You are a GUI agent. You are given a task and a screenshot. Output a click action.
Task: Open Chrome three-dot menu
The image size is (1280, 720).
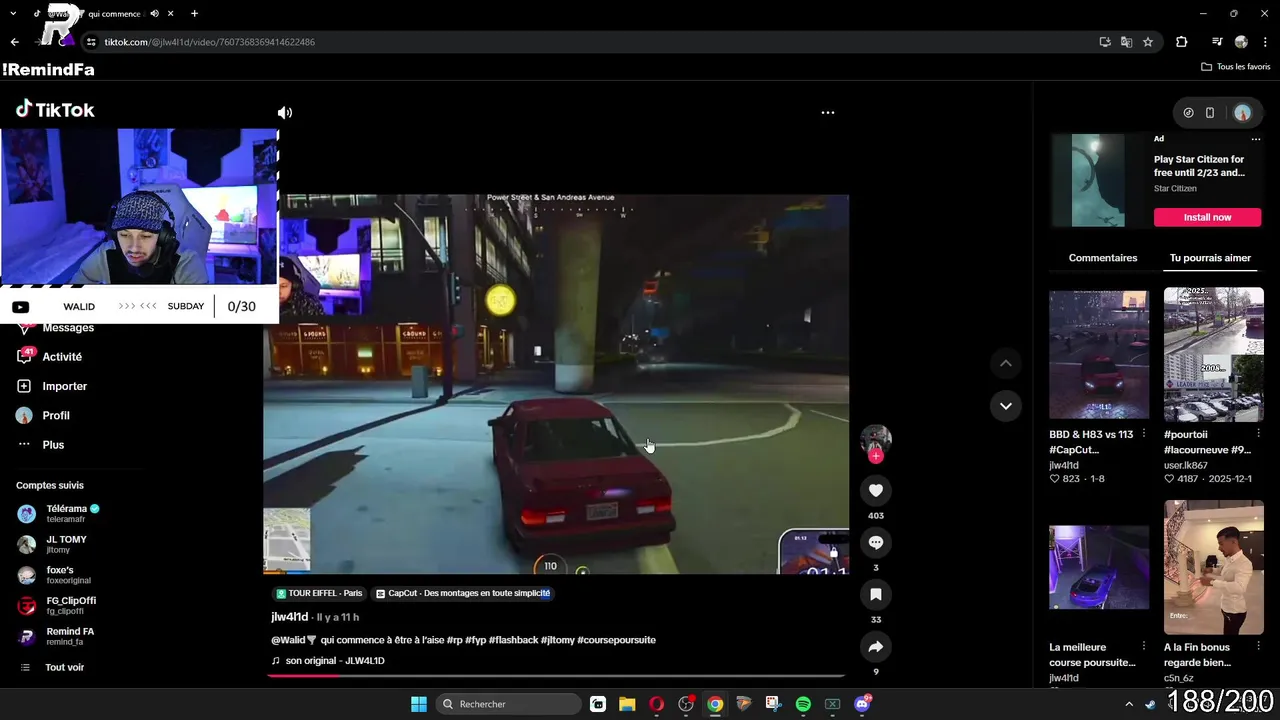pyautogui.click(x=1265, y=42)
